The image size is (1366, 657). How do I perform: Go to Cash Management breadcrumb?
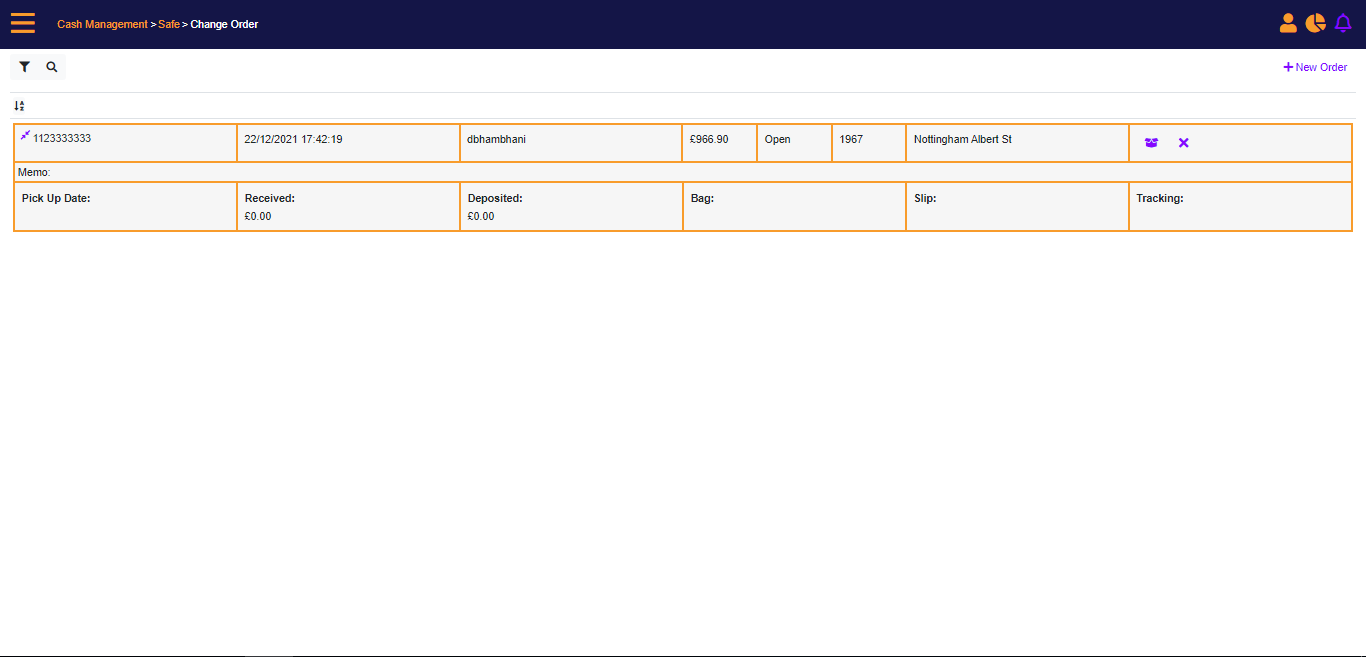click(x=102, y=24)
